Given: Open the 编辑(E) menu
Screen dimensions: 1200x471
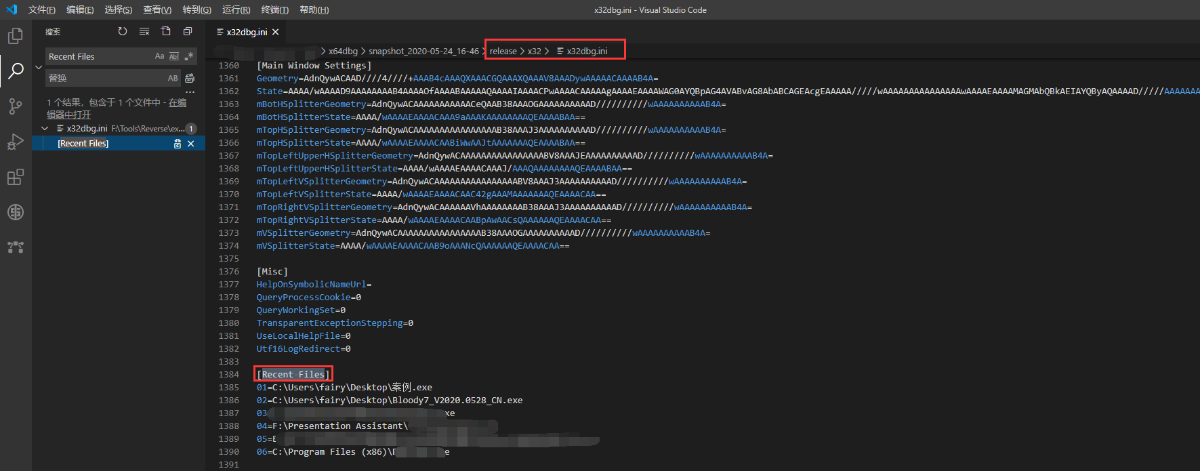Looking at the screenshot, I should [x=80, y=9].
